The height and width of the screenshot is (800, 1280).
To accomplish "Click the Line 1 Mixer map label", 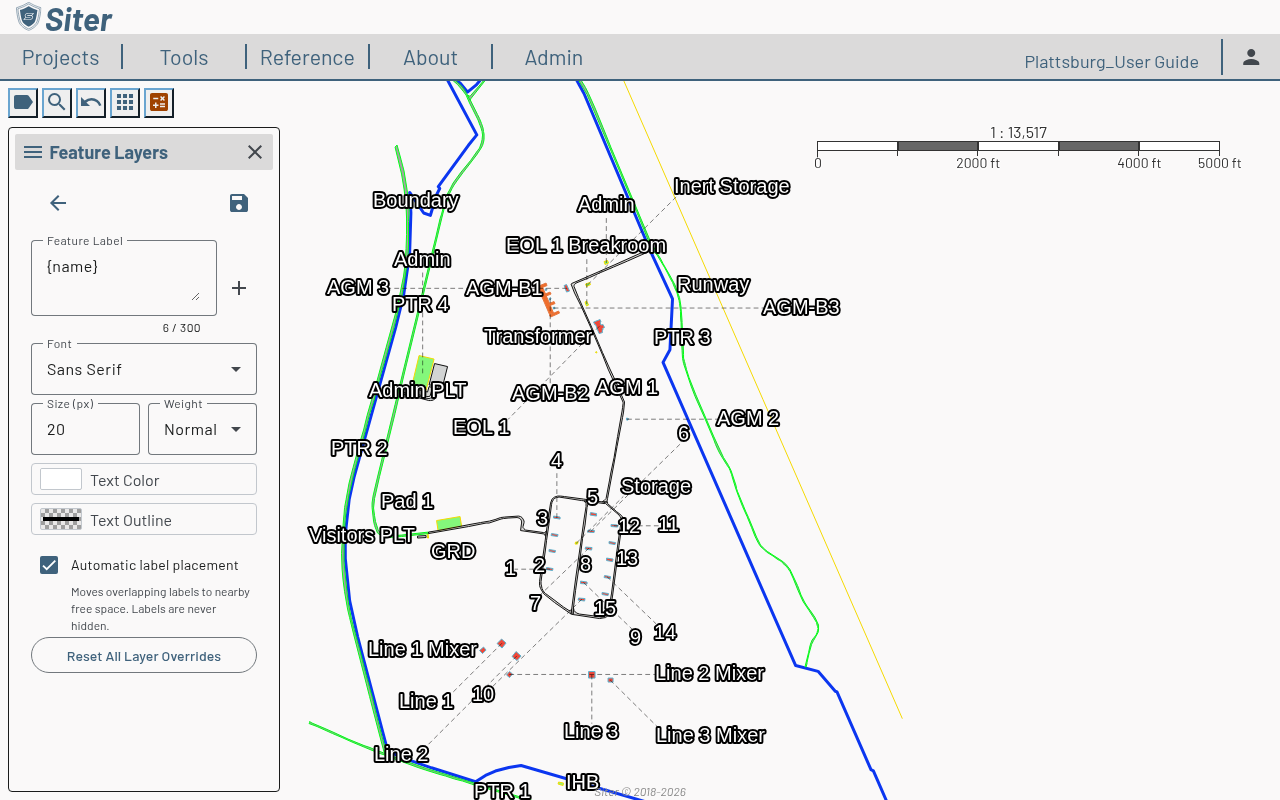I will (x=423, y=649).
